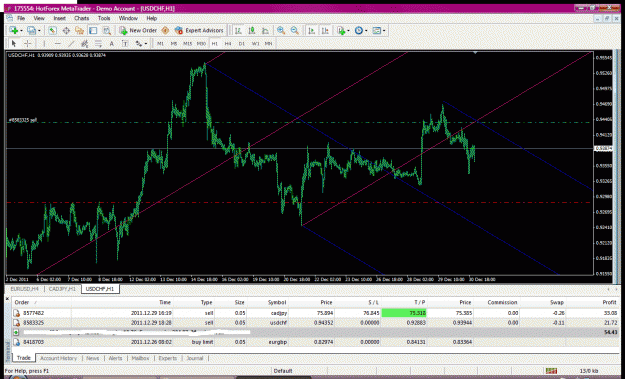Open the Profiles toolbar icon

click(31, 30)
